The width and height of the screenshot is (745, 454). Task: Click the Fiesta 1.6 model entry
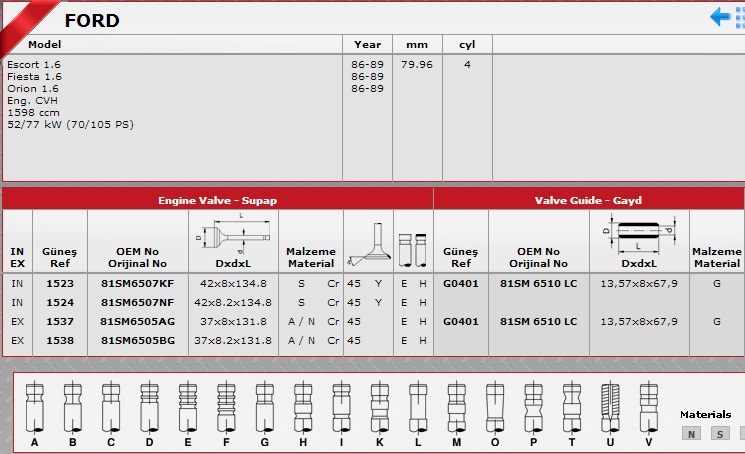tap(34, 76)
